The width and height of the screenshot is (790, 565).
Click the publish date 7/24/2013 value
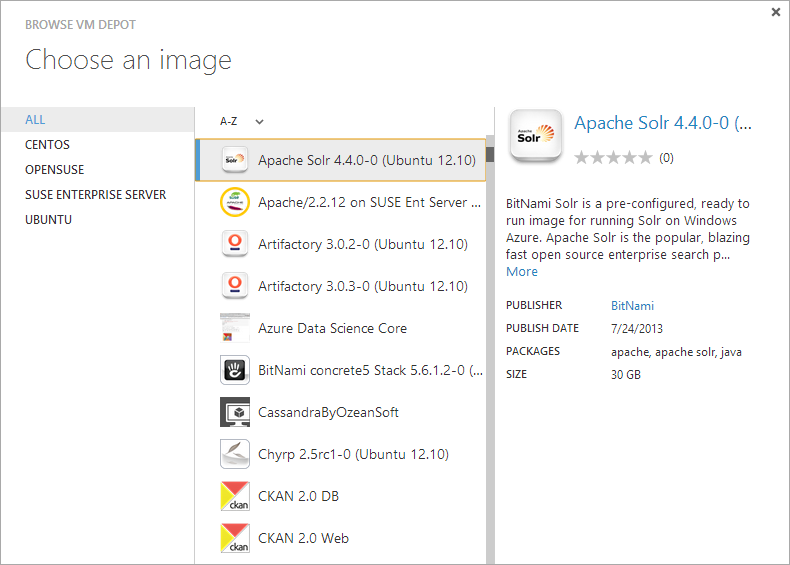click(636, 329)
